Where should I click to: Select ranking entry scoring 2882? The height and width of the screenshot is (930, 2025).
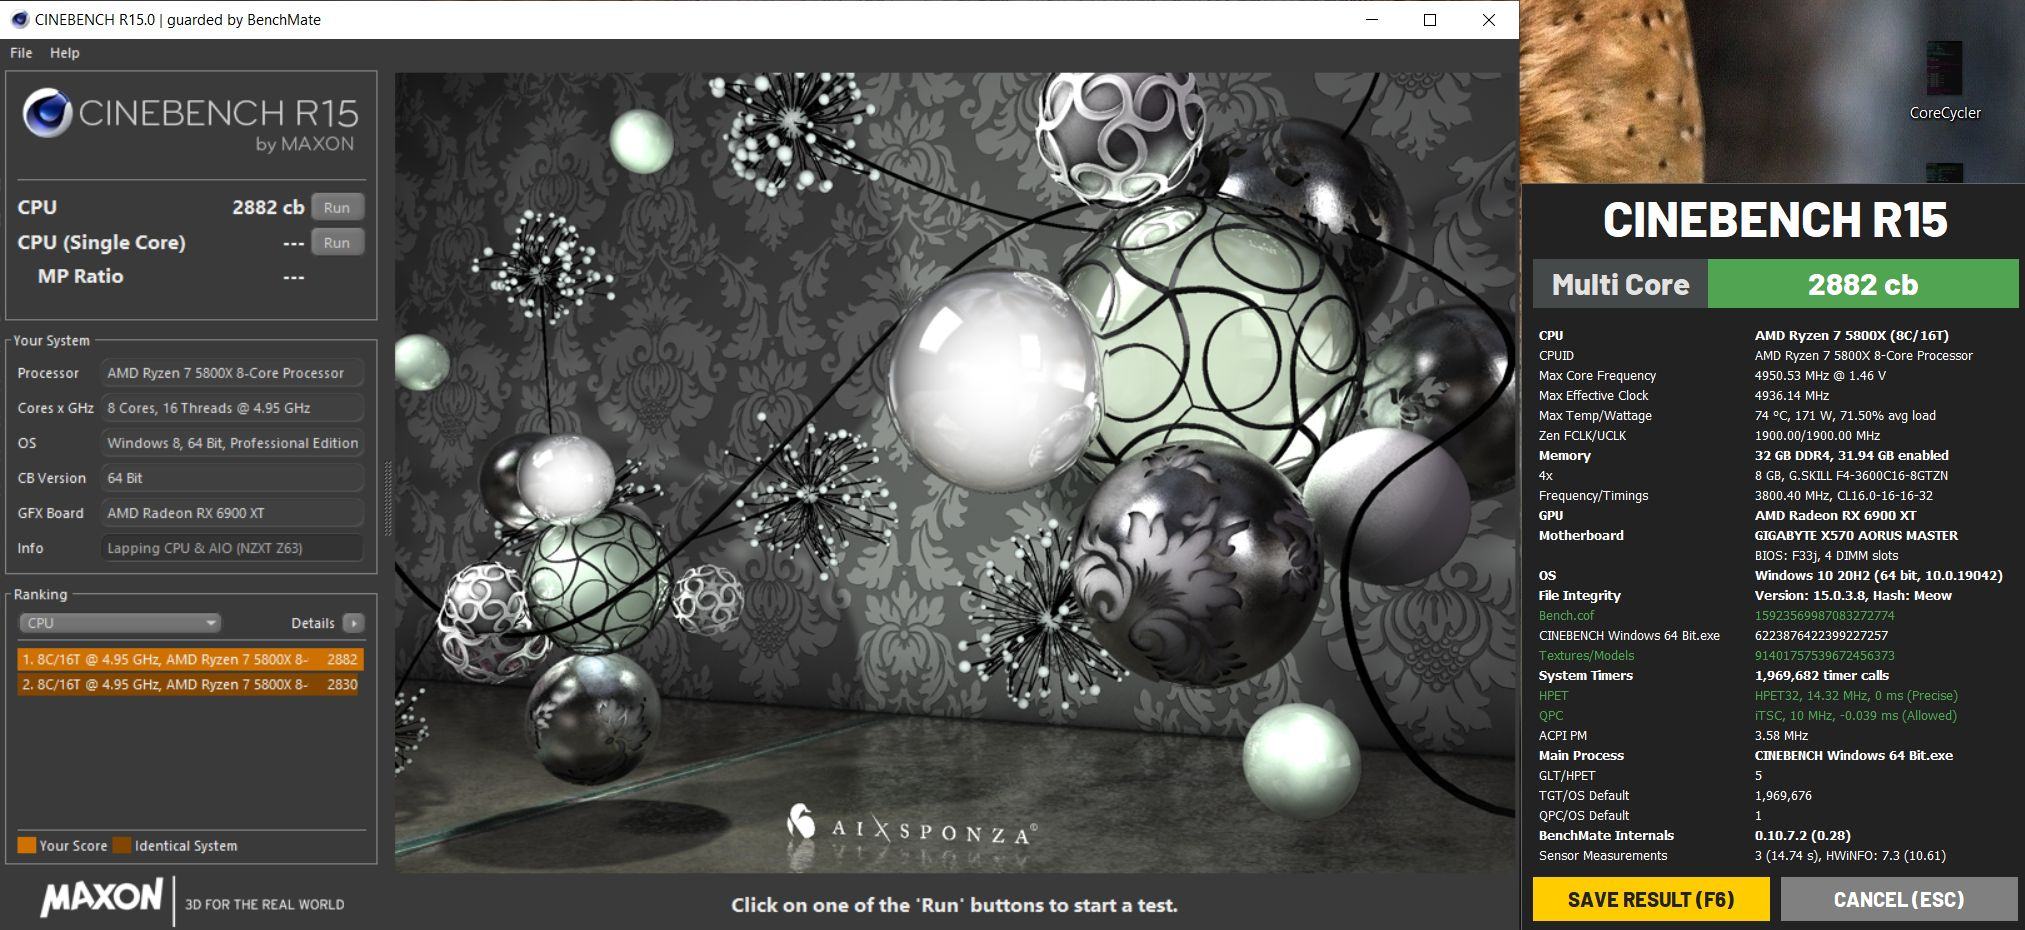(x=189, y=660)
